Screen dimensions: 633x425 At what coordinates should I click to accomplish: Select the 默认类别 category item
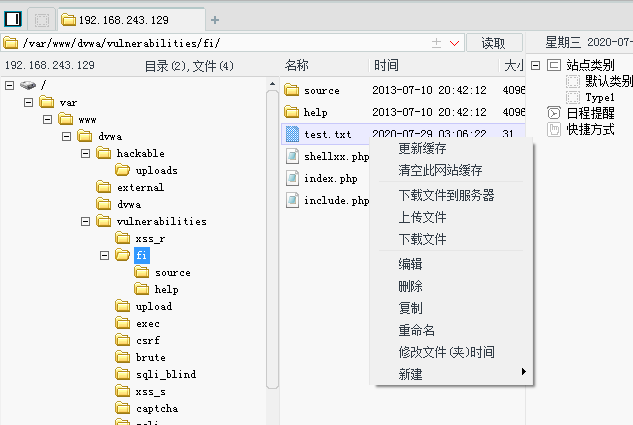point(608,81)
